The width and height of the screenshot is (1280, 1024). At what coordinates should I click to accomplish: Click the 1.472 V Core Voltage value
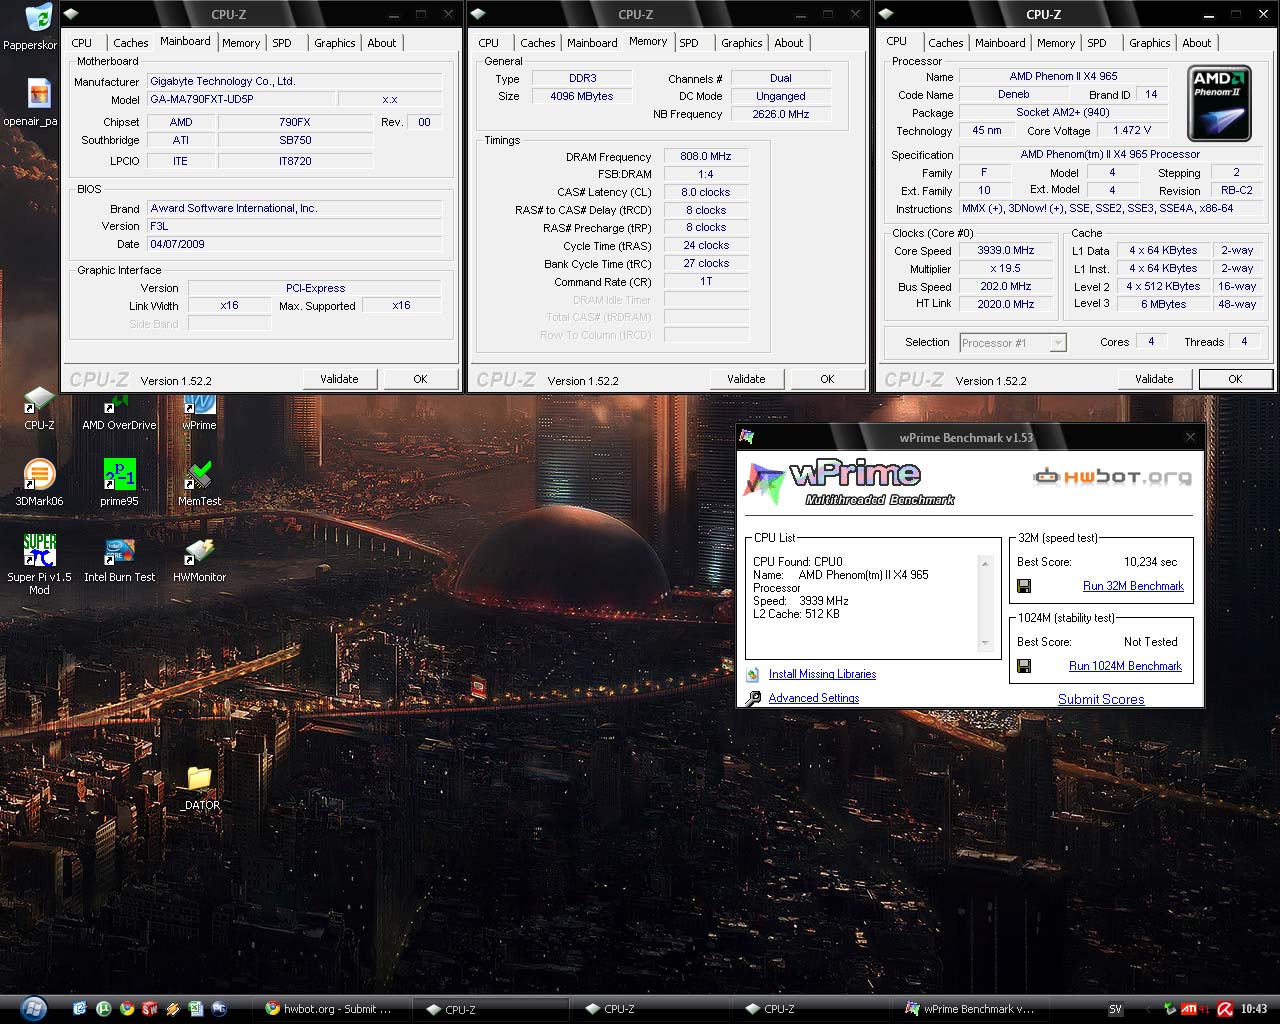pyautogui.click(x=1132, y=131)
